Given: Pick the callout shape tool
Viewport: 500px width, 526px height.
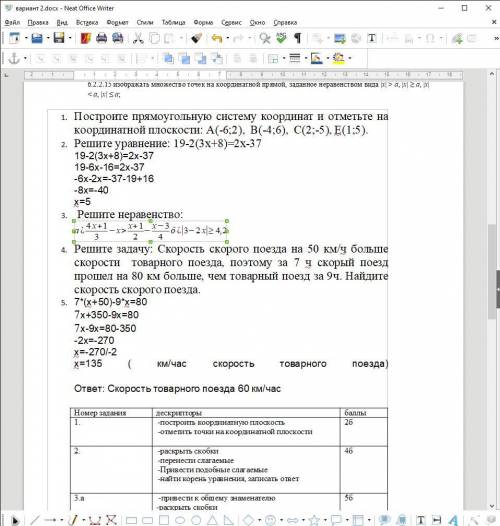Looking at the screenshot, I should [x=336, y=520].
